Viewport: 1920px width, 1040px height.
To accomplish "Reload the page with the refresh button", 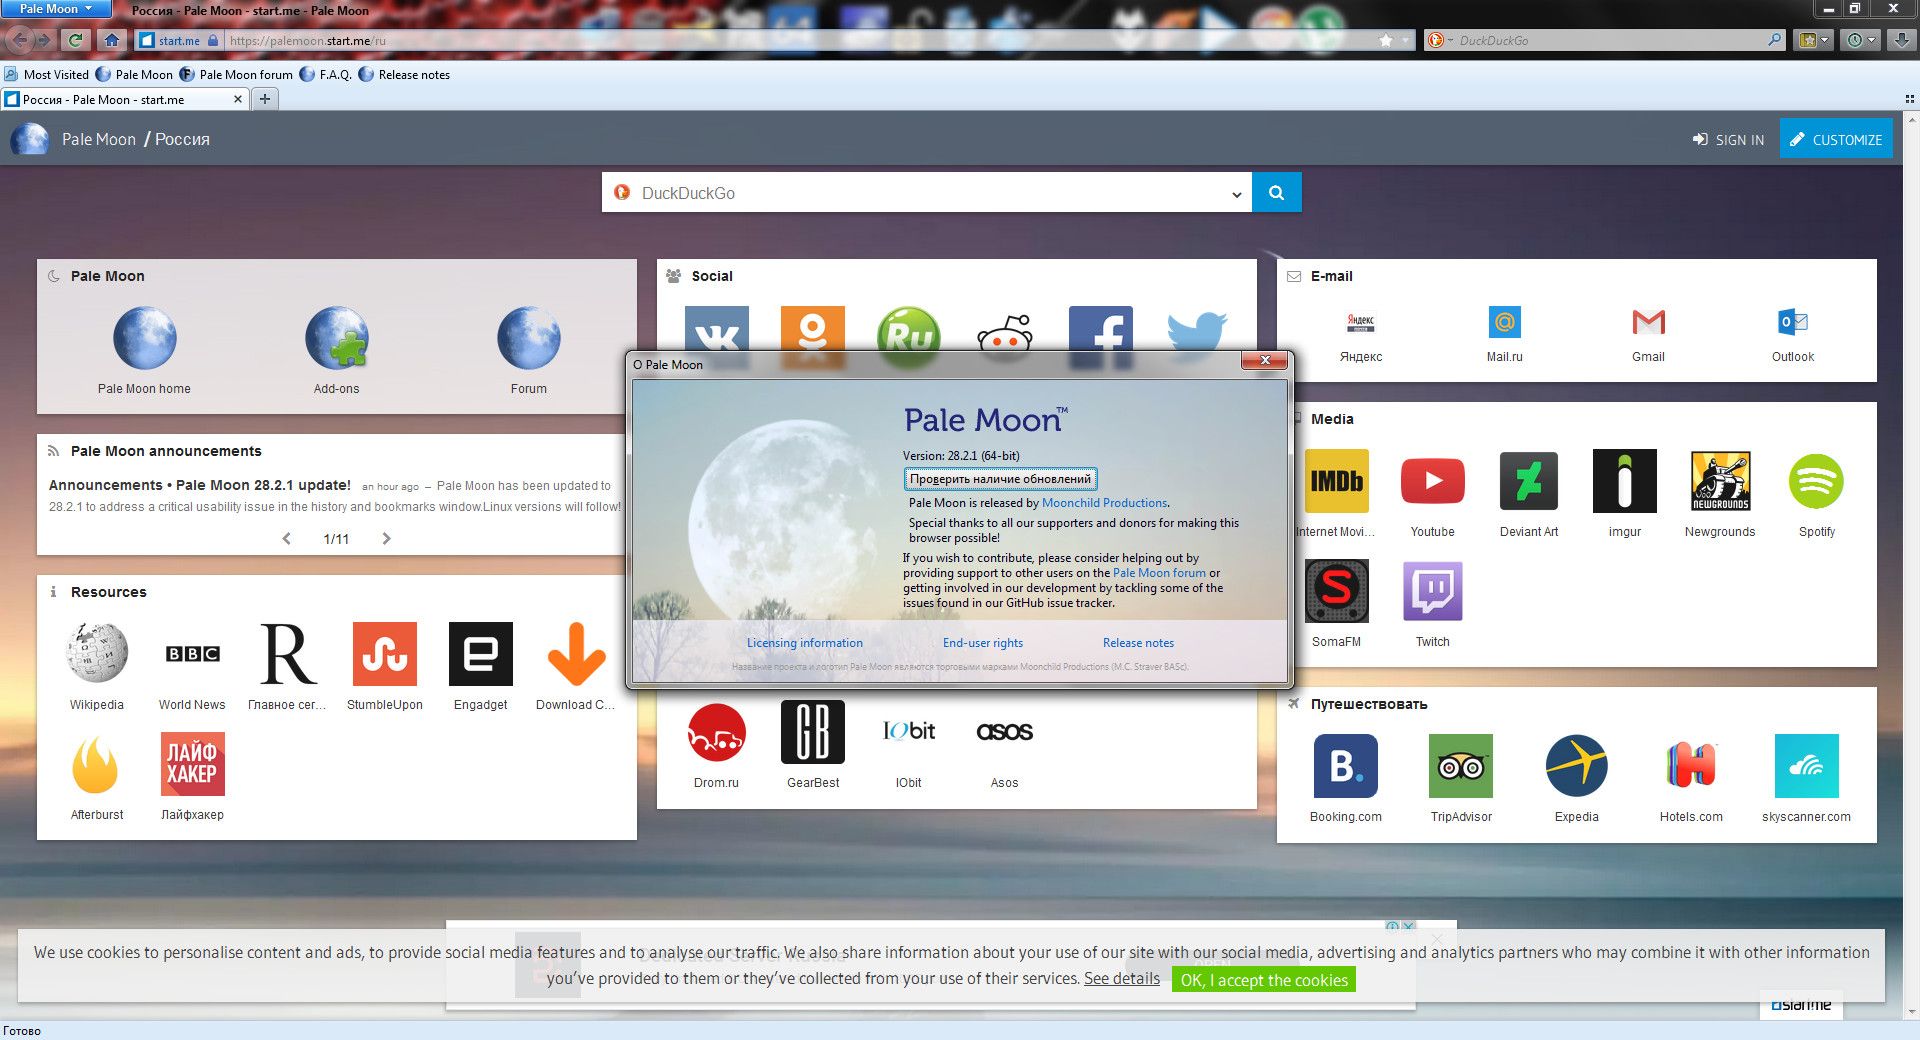I will (x=75, y=40).
